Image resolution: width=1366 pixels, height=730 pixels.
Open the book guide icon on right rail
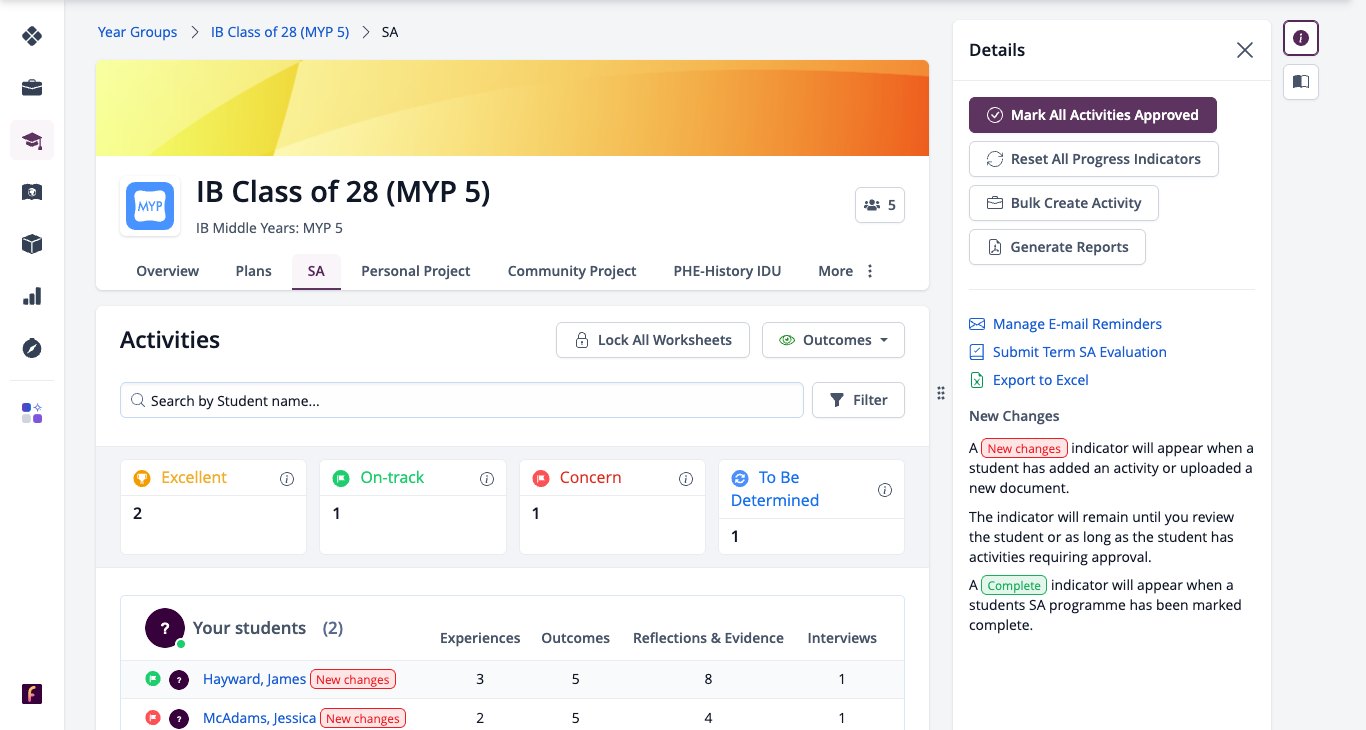point(1301,82)
